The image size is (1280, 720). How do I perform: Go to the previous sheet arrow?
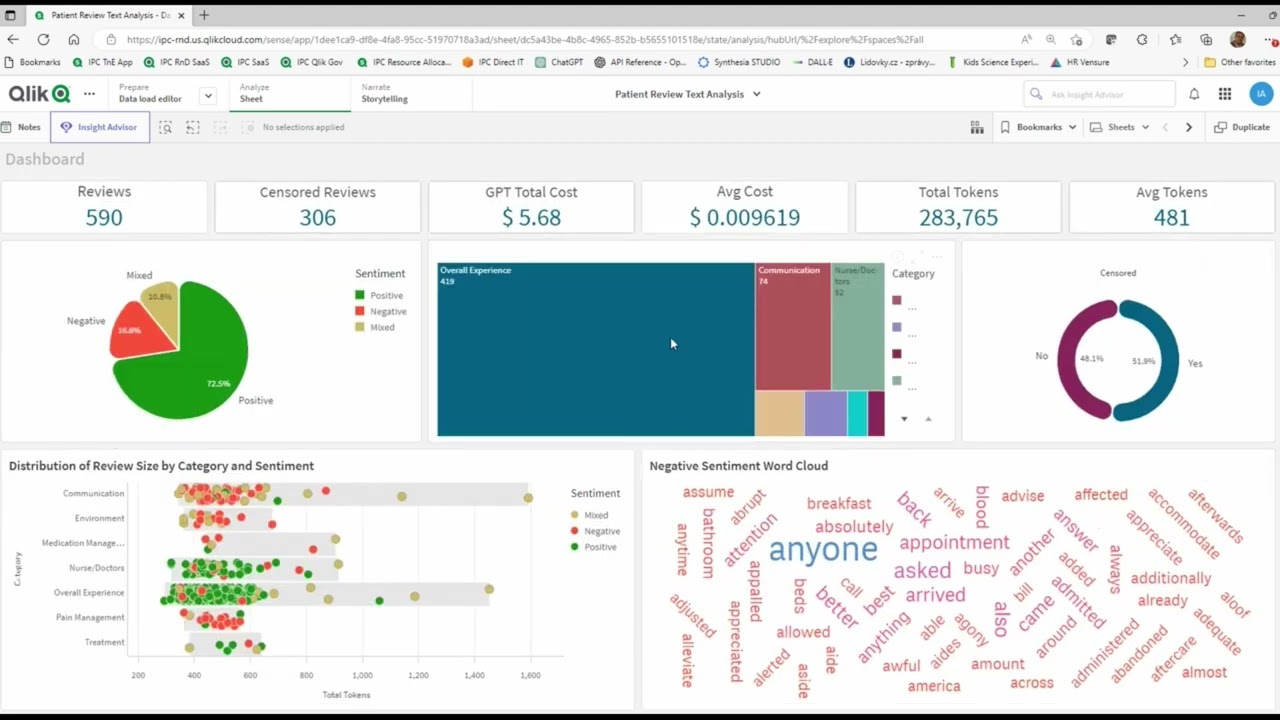coord(1165,127)
